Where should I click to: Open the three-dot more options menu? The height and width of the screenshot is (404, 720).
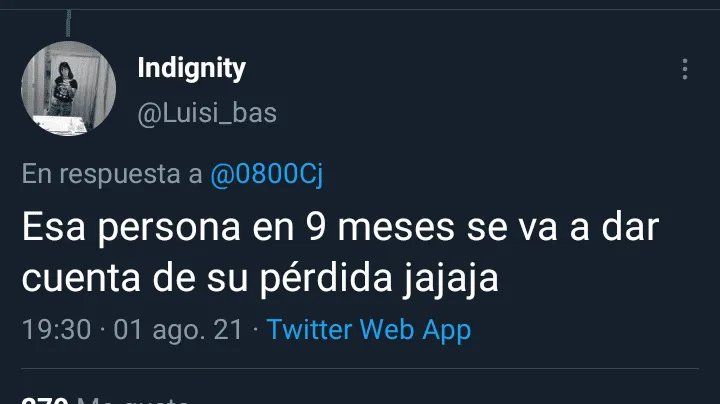pyautogui.click(x=685, y=69)
